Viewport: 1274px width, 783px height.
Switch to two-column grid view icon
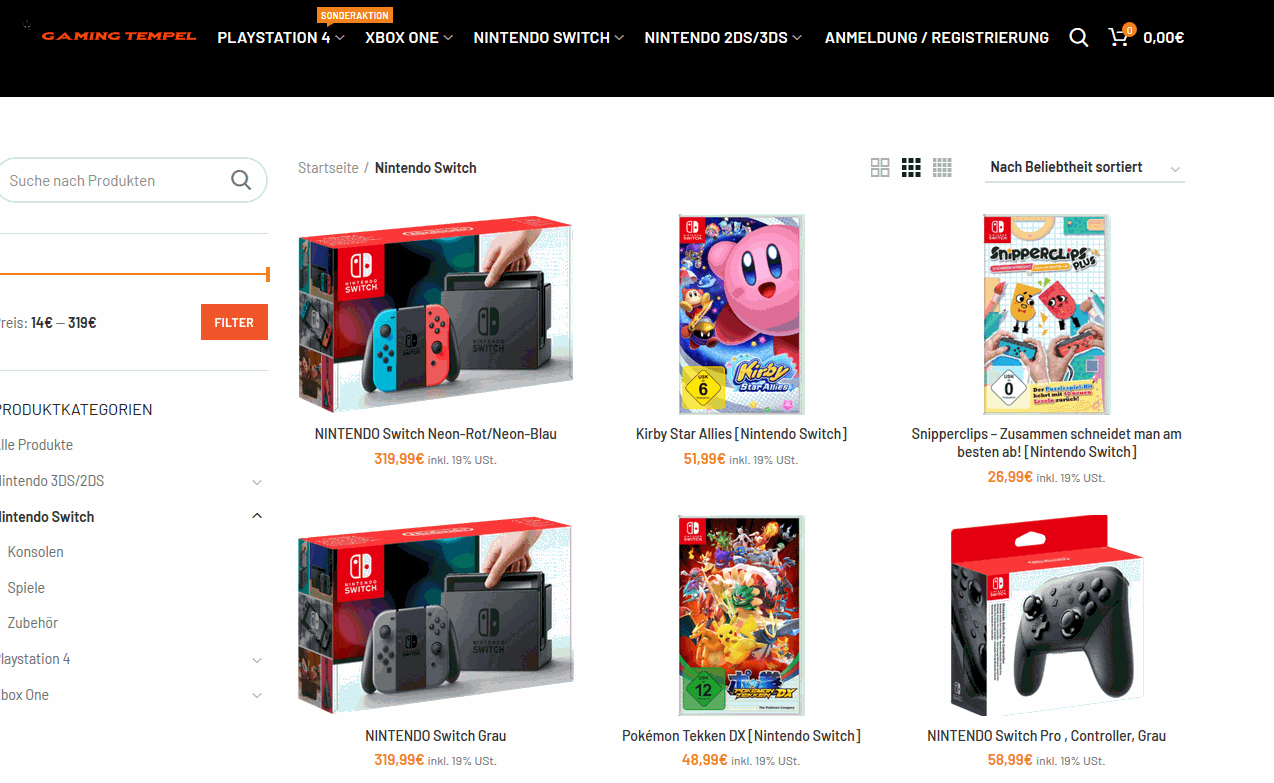tap(880, 168)
